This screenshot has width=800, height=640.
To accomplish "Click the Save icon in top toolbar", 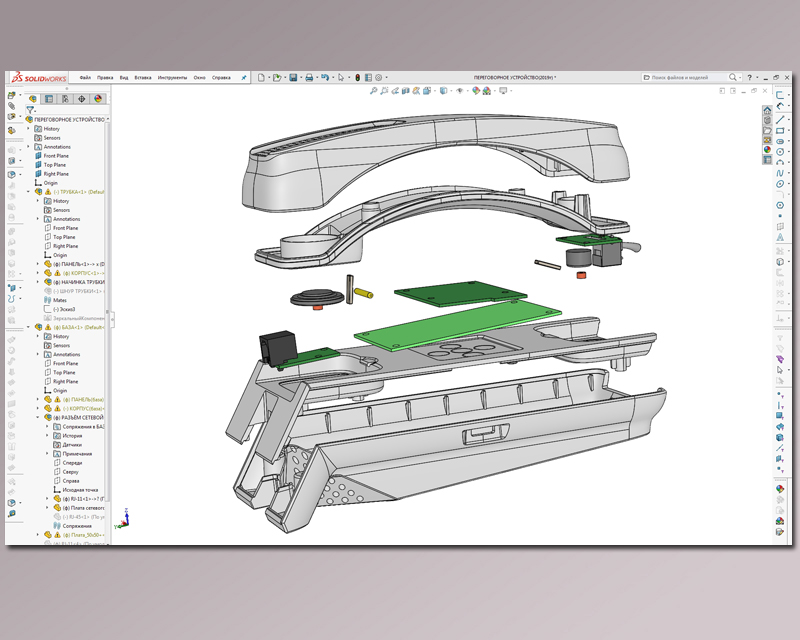I will 293,77.
